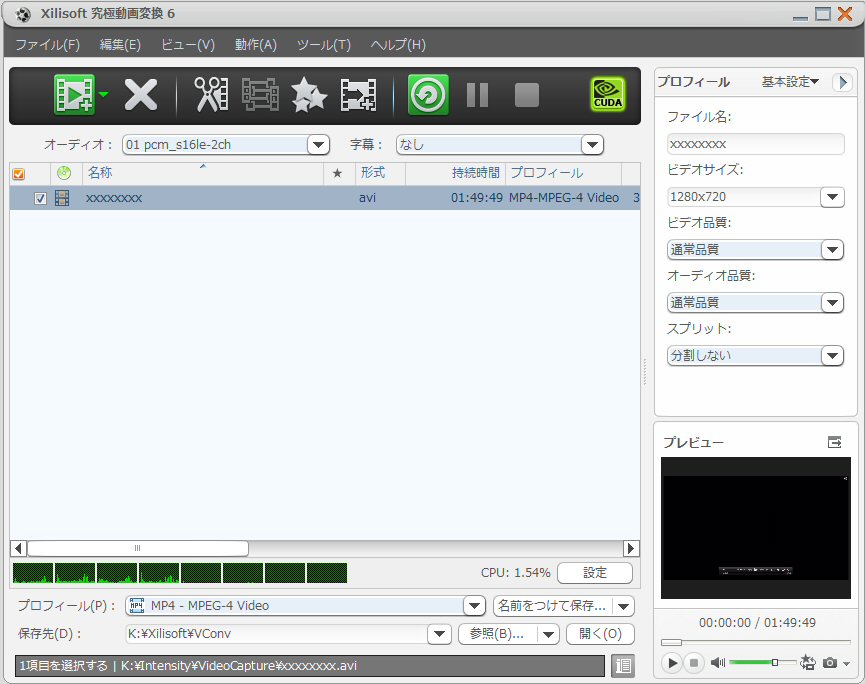Mute the preview speaker icon

(718, 662)
